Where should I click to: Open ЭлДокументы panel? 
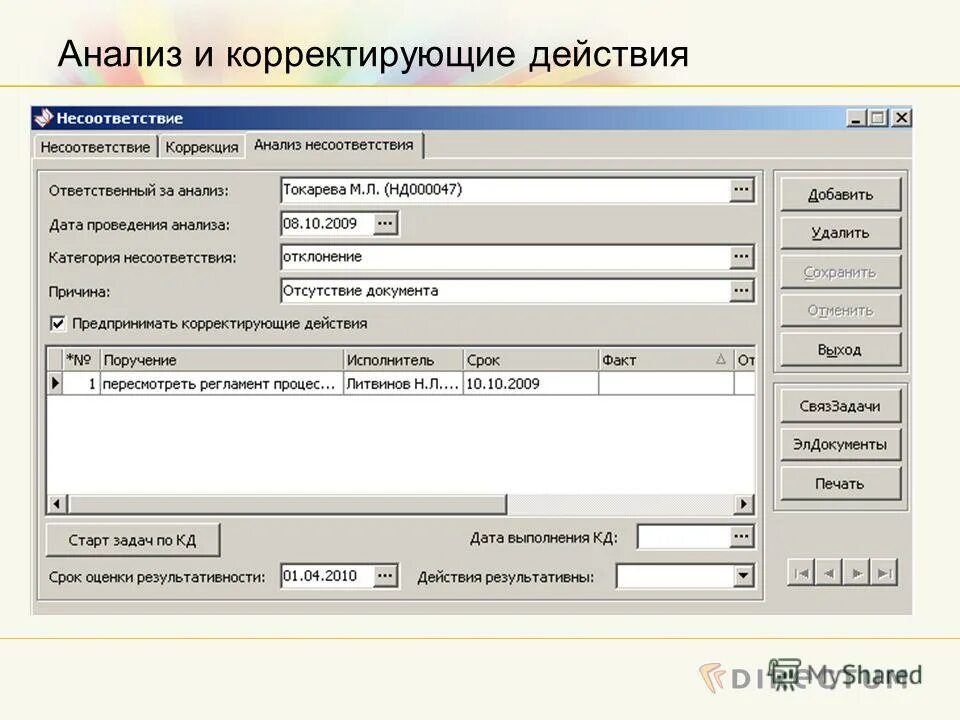pyautogui.click(x=840, y=443)
